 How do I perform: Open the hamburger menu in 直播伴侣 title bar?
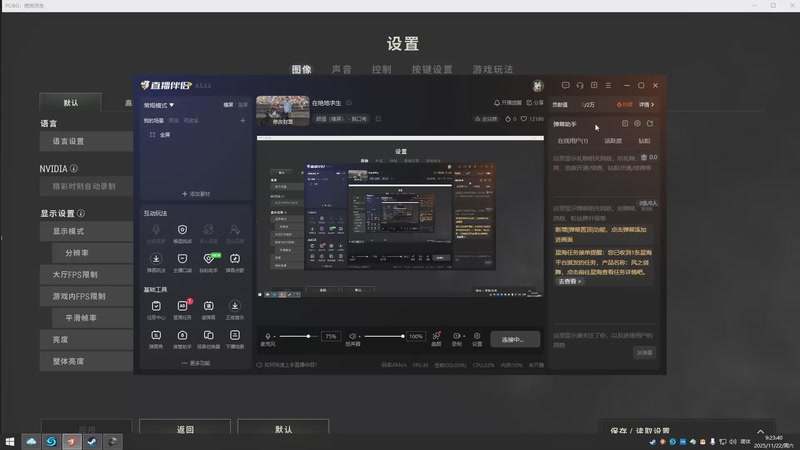tap(608, 85)
